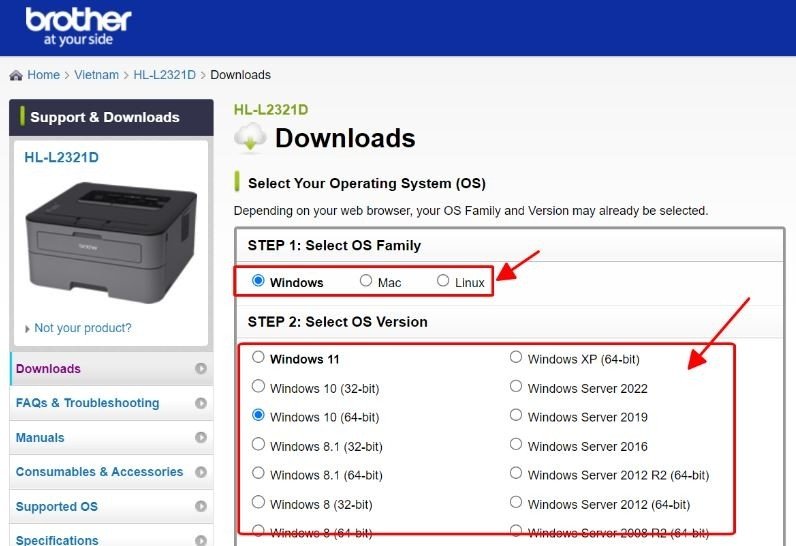This screenshot has height=546, width=796.
Task: Open the Vietnam breadcrumb link
Action: tap(96, 75)
